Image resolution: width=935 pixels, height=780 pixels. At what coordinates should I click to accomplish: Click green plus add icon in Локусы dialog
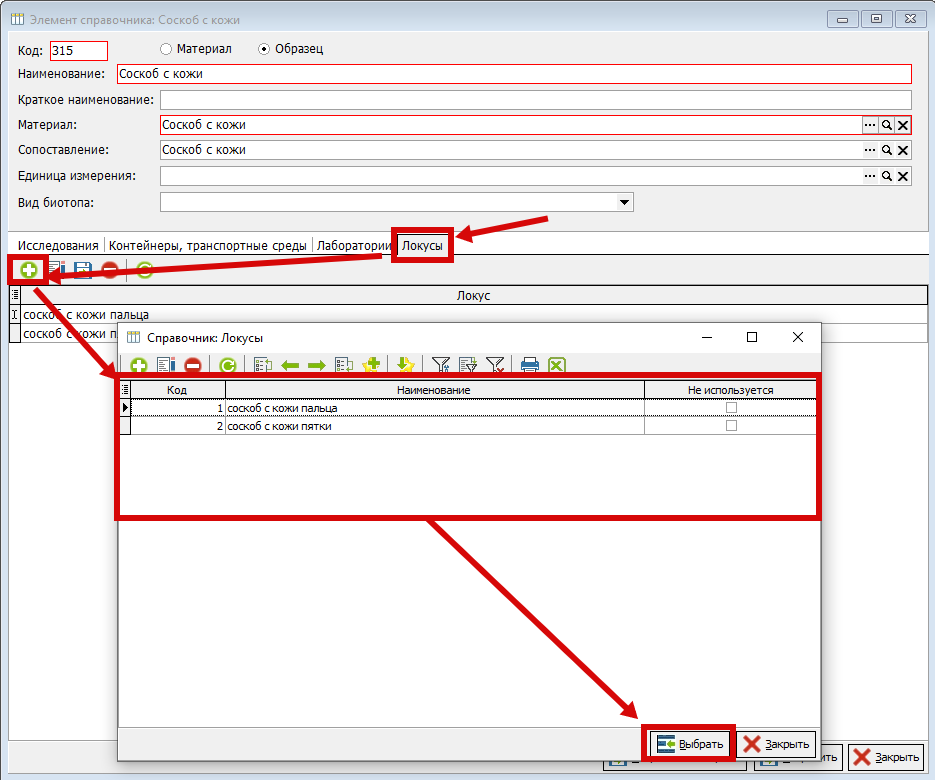pos(139,366)
